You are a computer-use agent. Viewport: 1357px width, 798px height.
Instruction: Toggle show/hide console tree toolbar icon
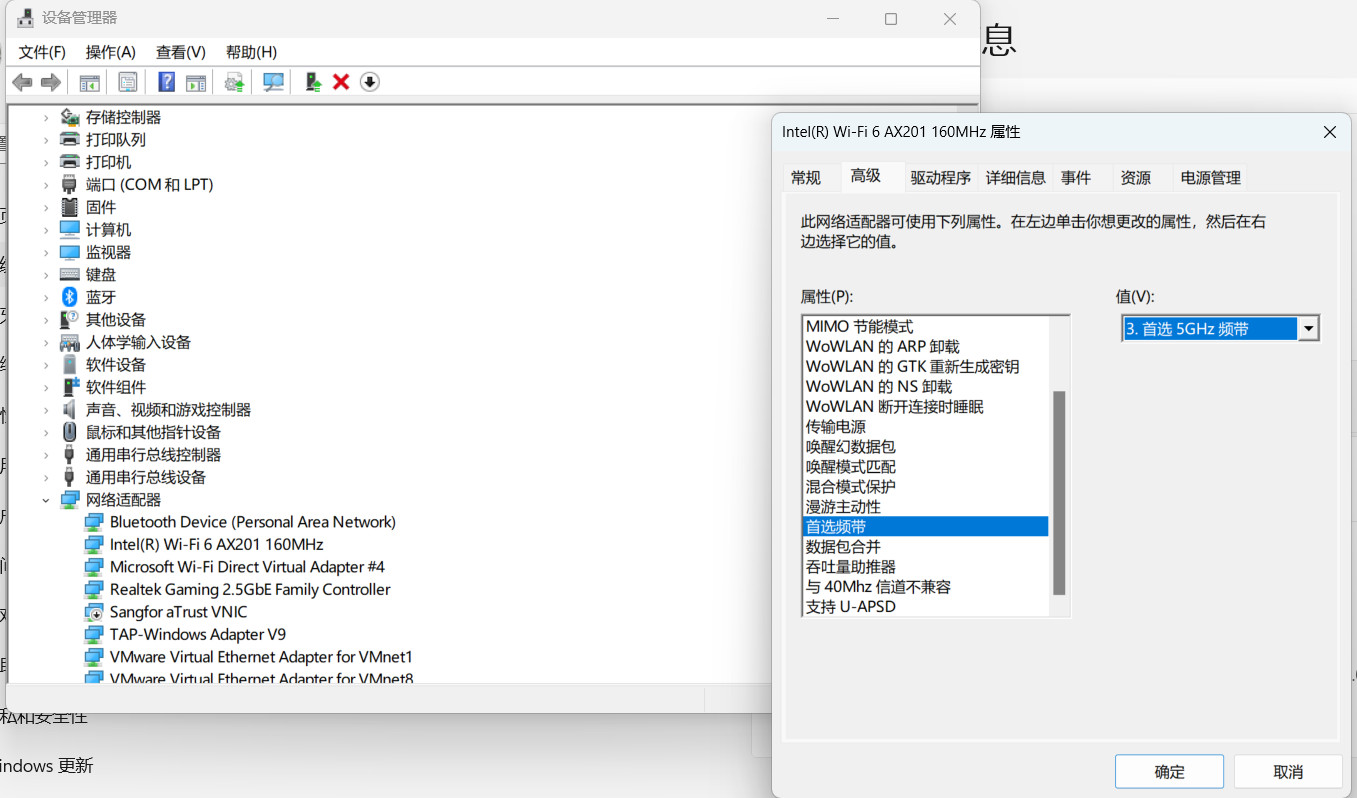tap(90, 82)
